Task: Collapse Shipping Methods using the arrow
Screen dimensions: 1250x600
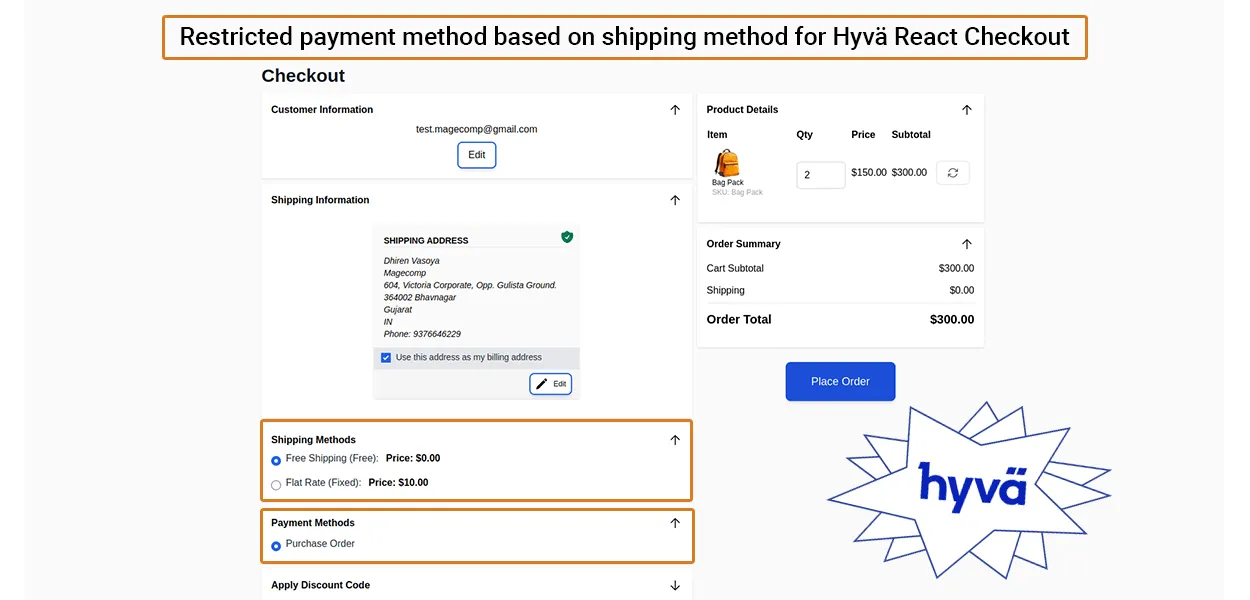Action: point(675,440)
